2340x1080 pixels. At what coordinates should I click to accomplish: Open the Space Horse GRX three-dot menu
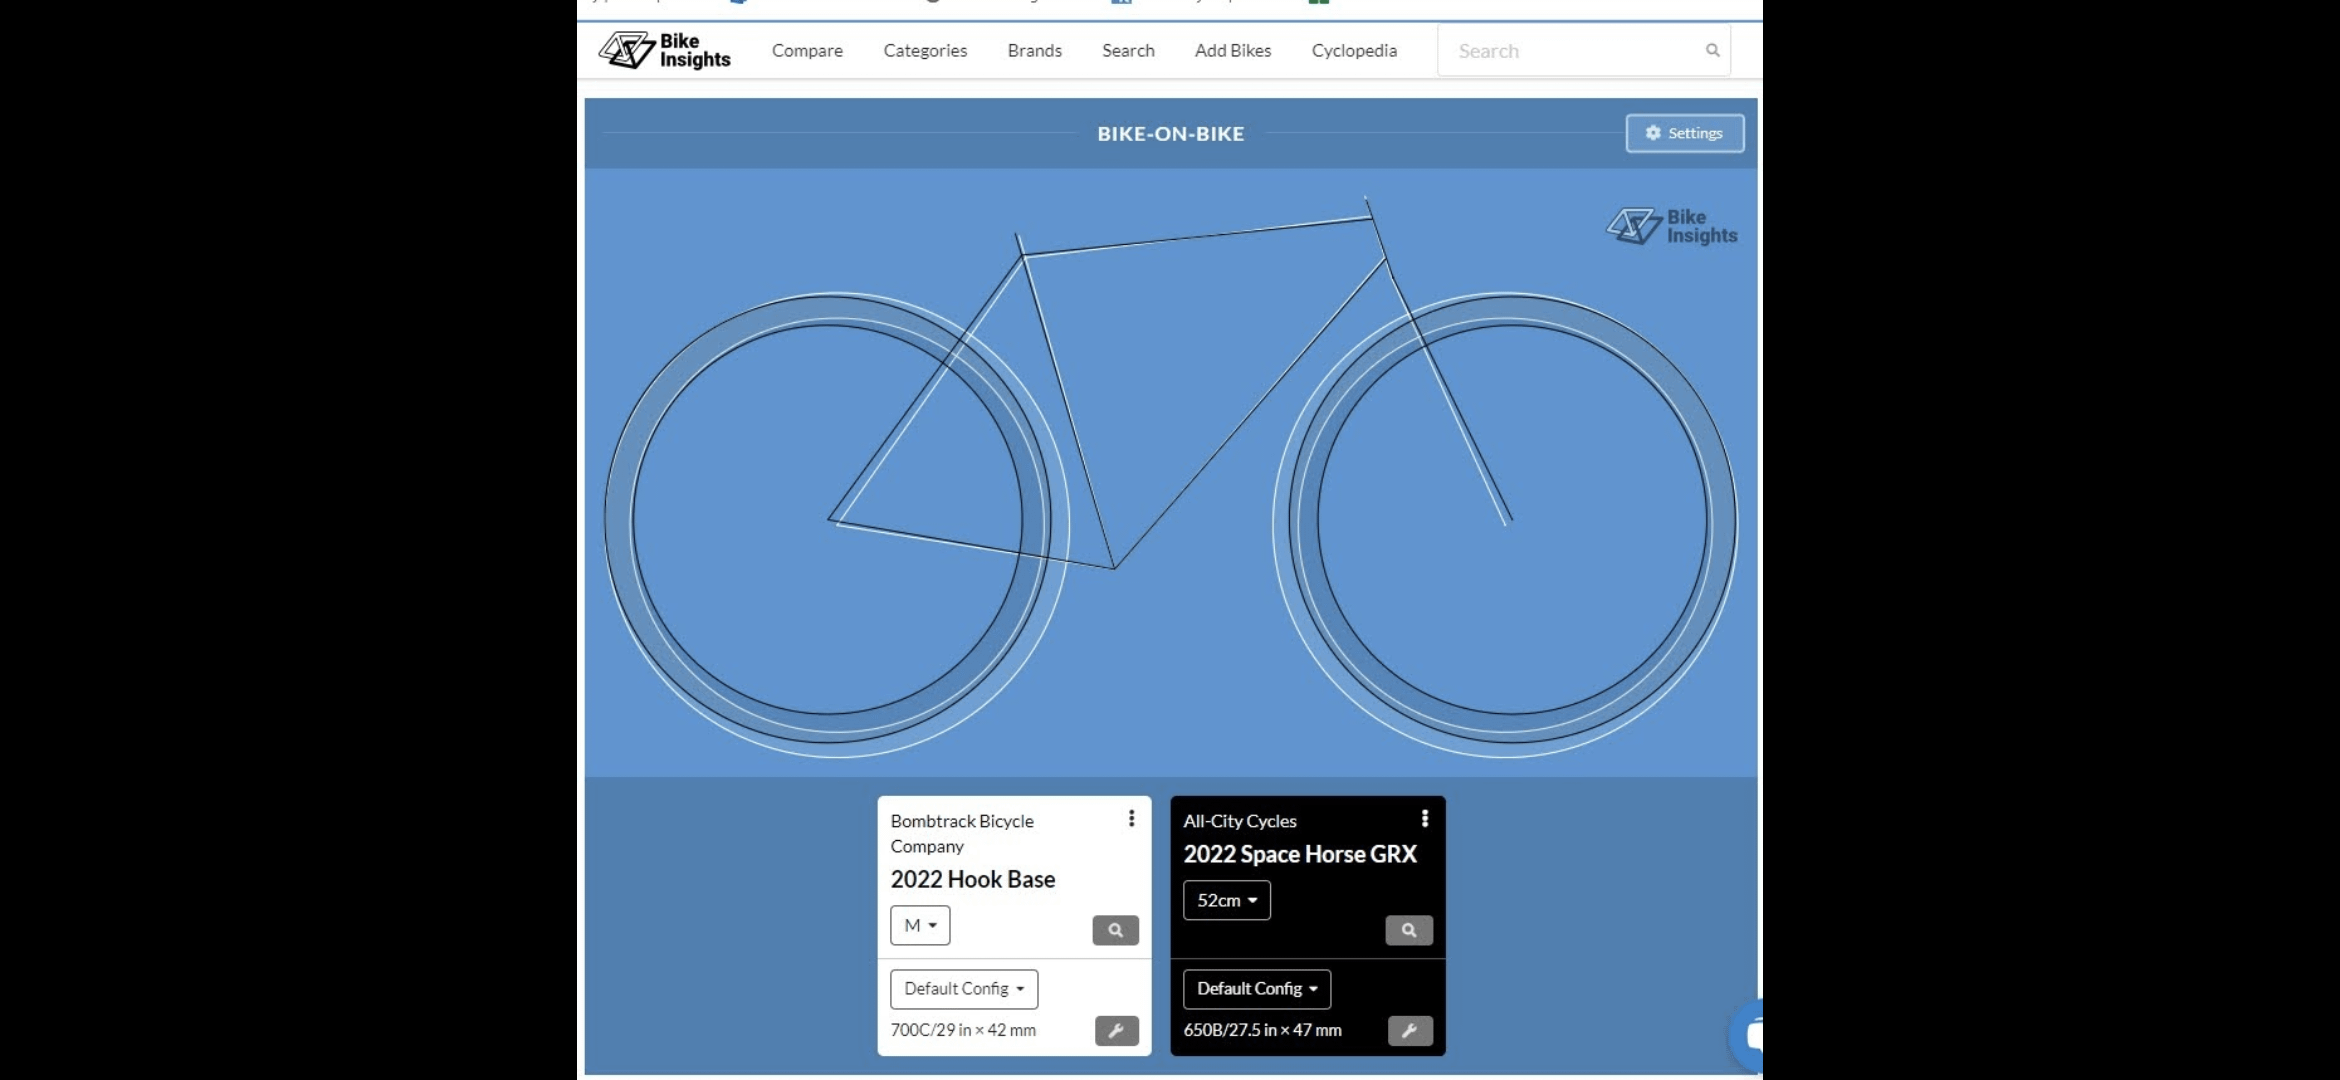tap(1425, 819)
